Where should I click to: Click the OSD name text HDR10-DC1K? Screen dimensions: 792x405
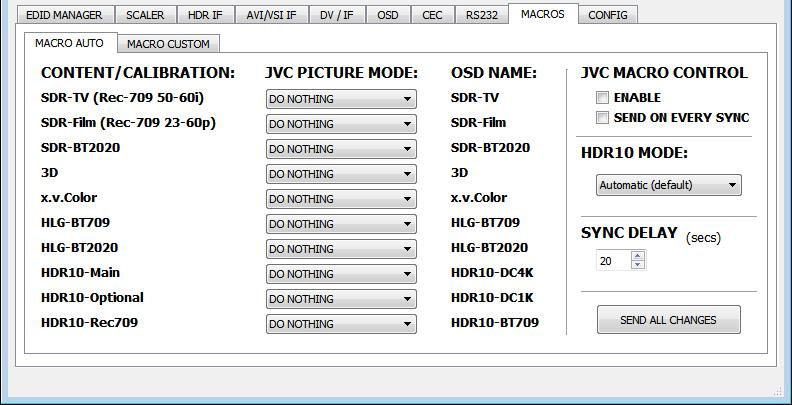492,297
